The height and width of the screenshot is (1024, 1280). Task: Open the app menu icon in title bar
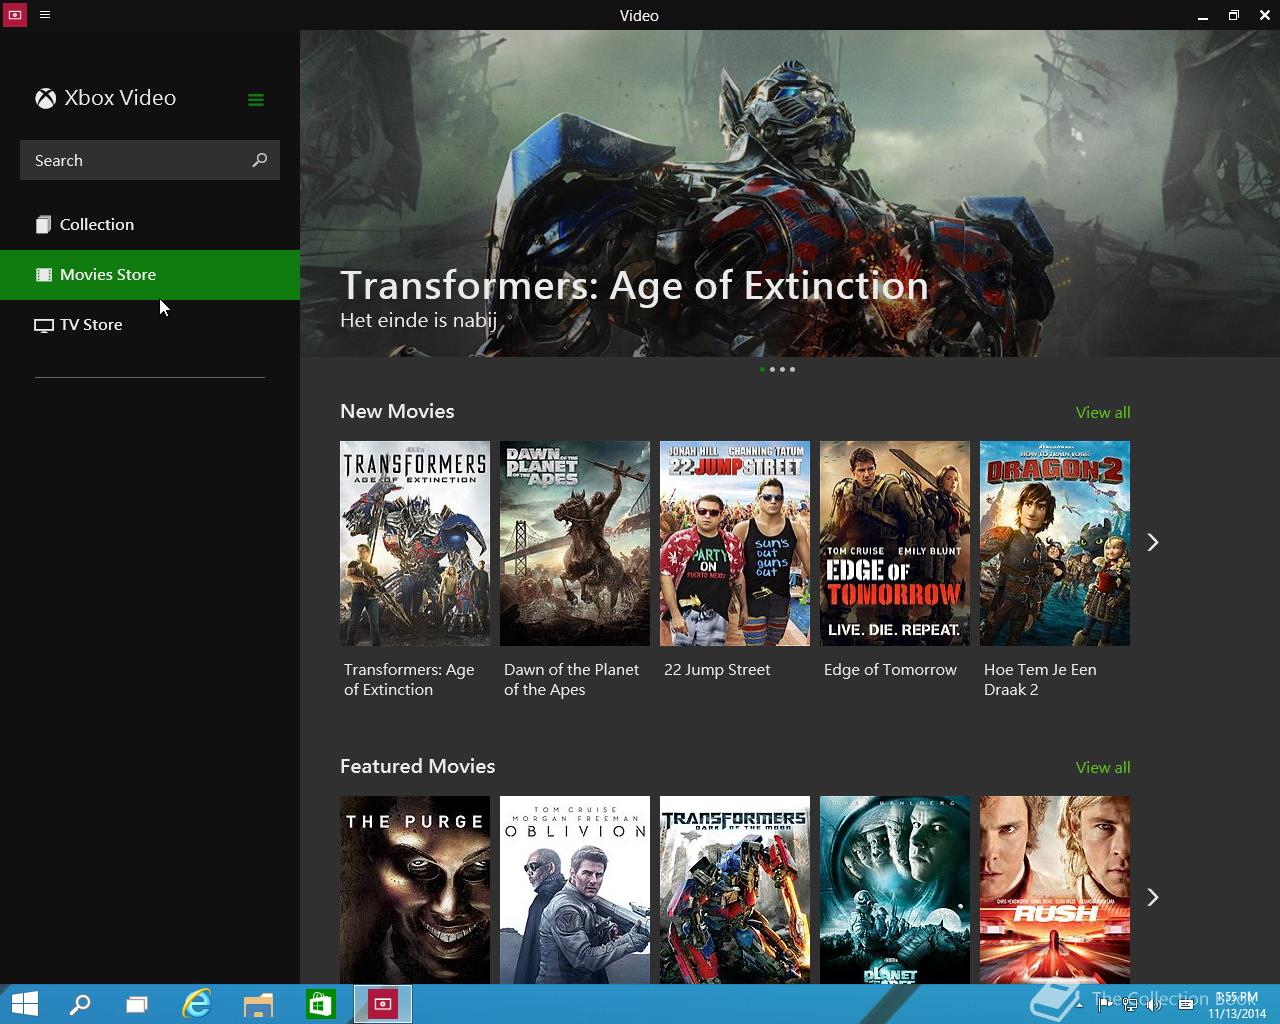tap(45, 15)
